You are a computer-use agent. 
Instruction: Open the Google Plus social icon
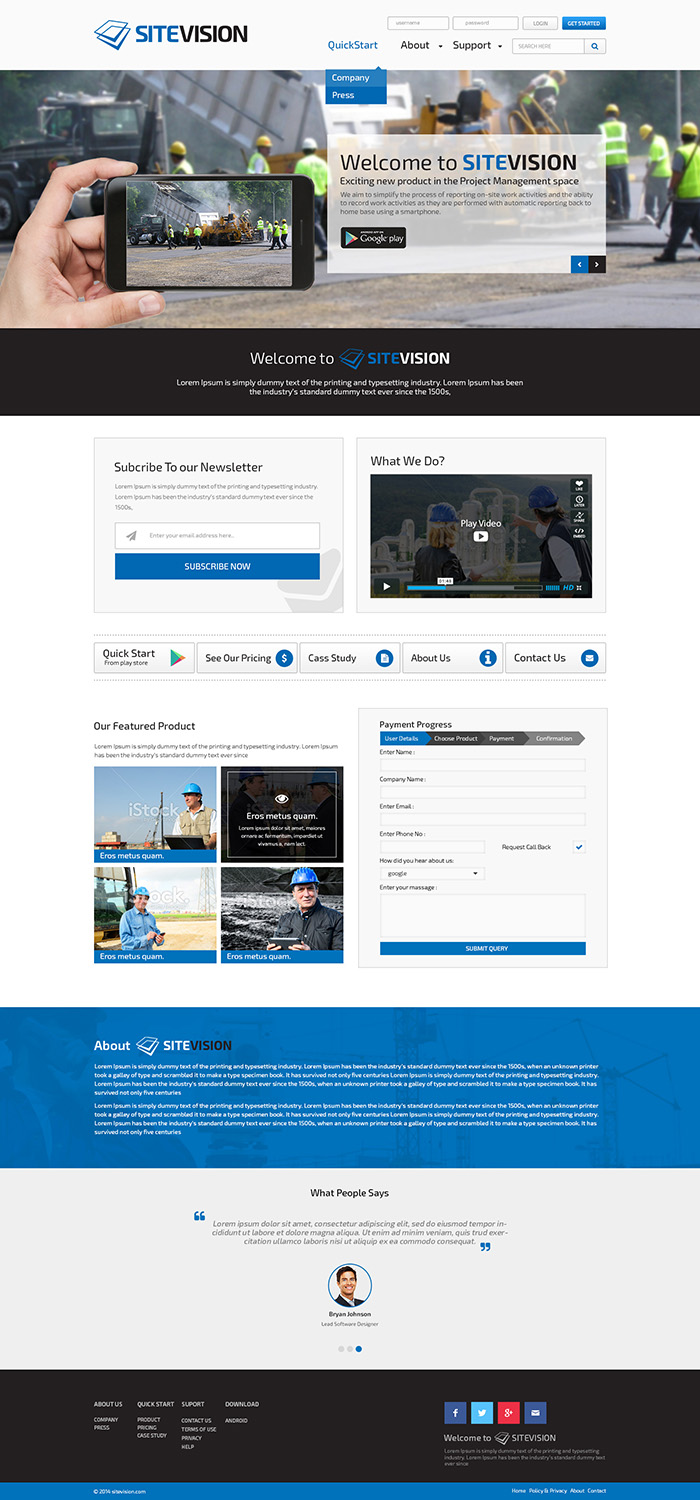tap(509, 1412)
